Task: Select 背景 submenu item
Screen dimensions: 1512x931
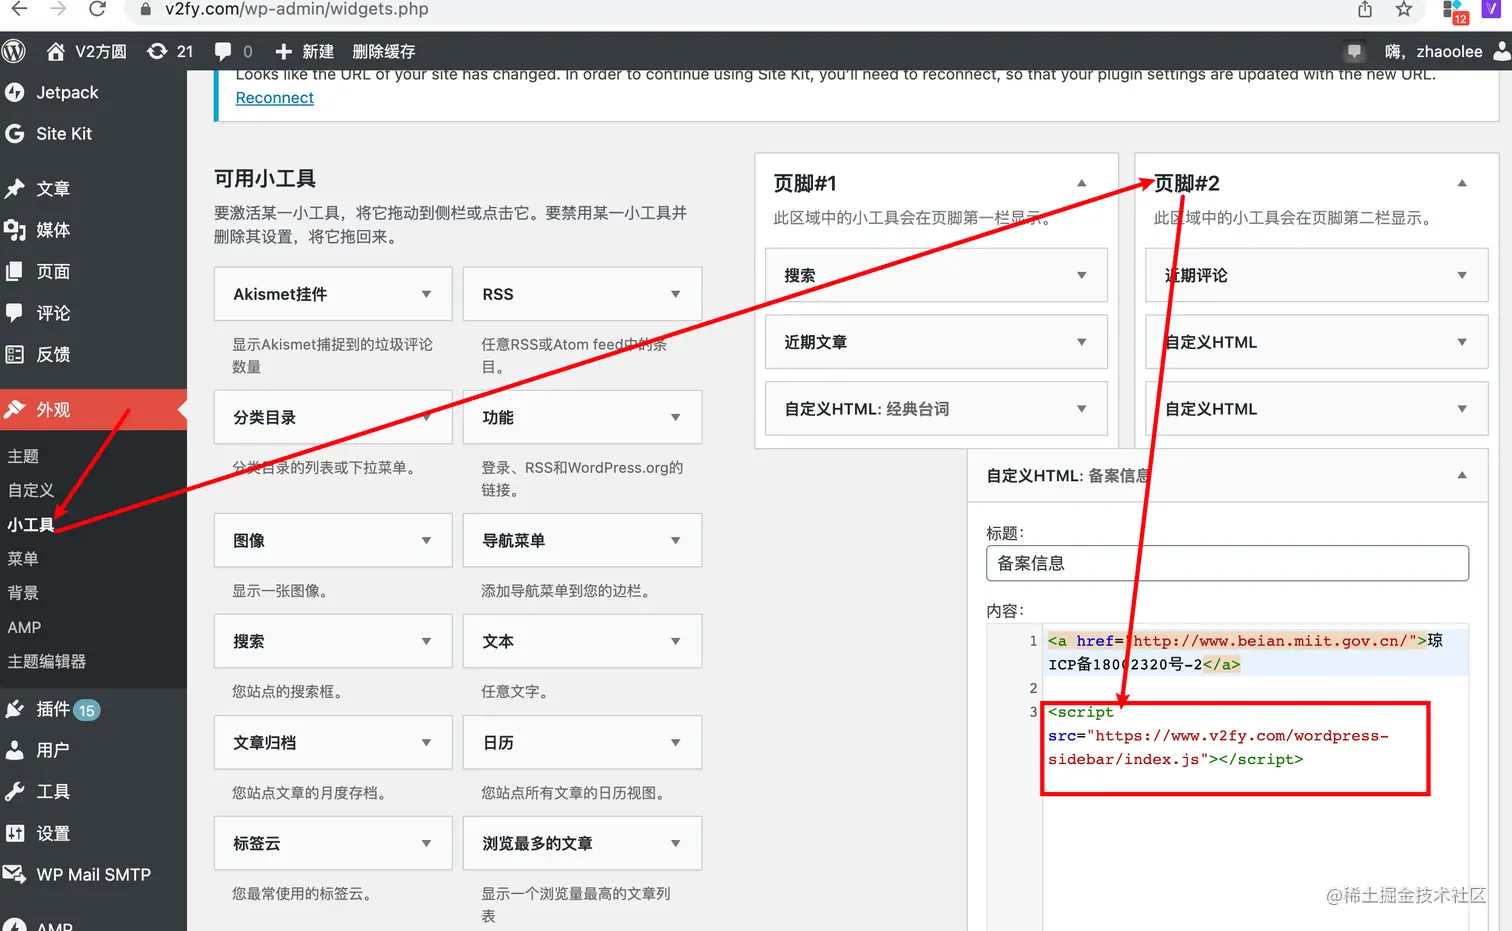Action: pyautogui.click(x=23, y=593)
